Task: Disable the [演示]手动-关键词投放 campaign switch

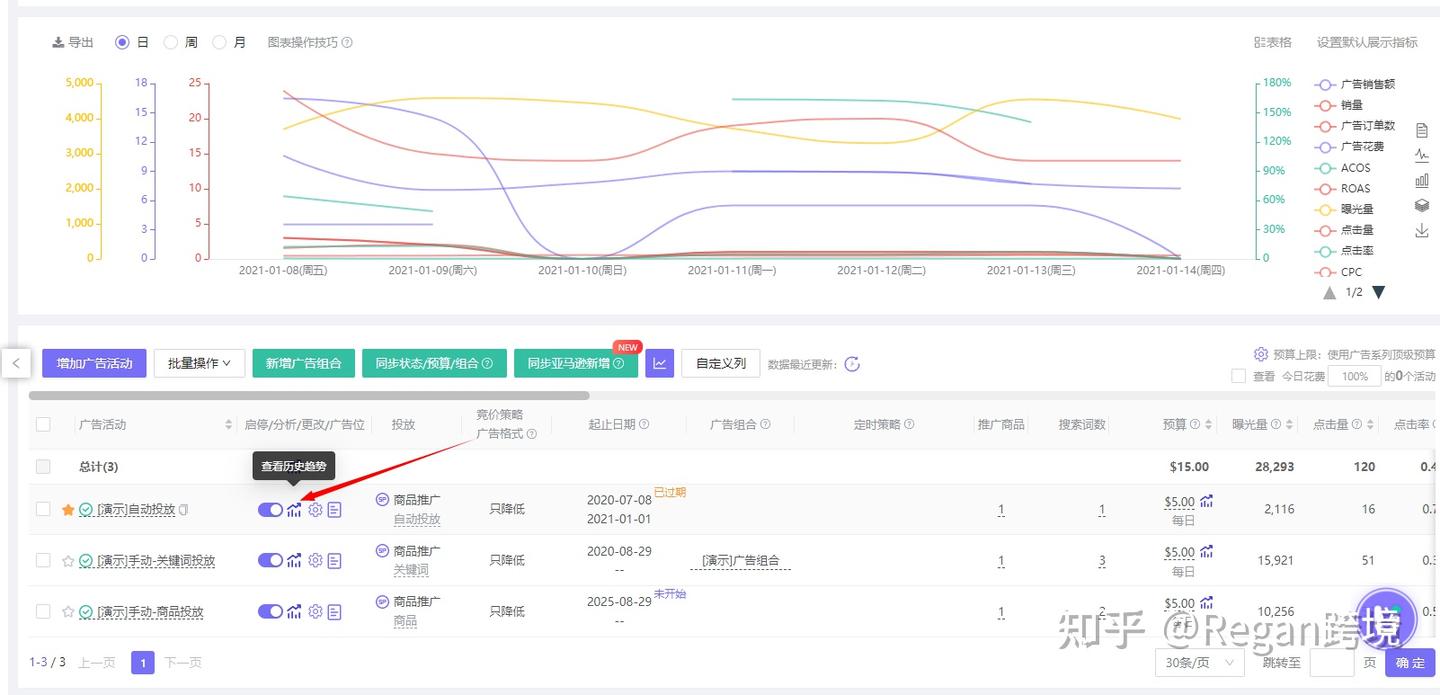Action: [x=270, y=561]
